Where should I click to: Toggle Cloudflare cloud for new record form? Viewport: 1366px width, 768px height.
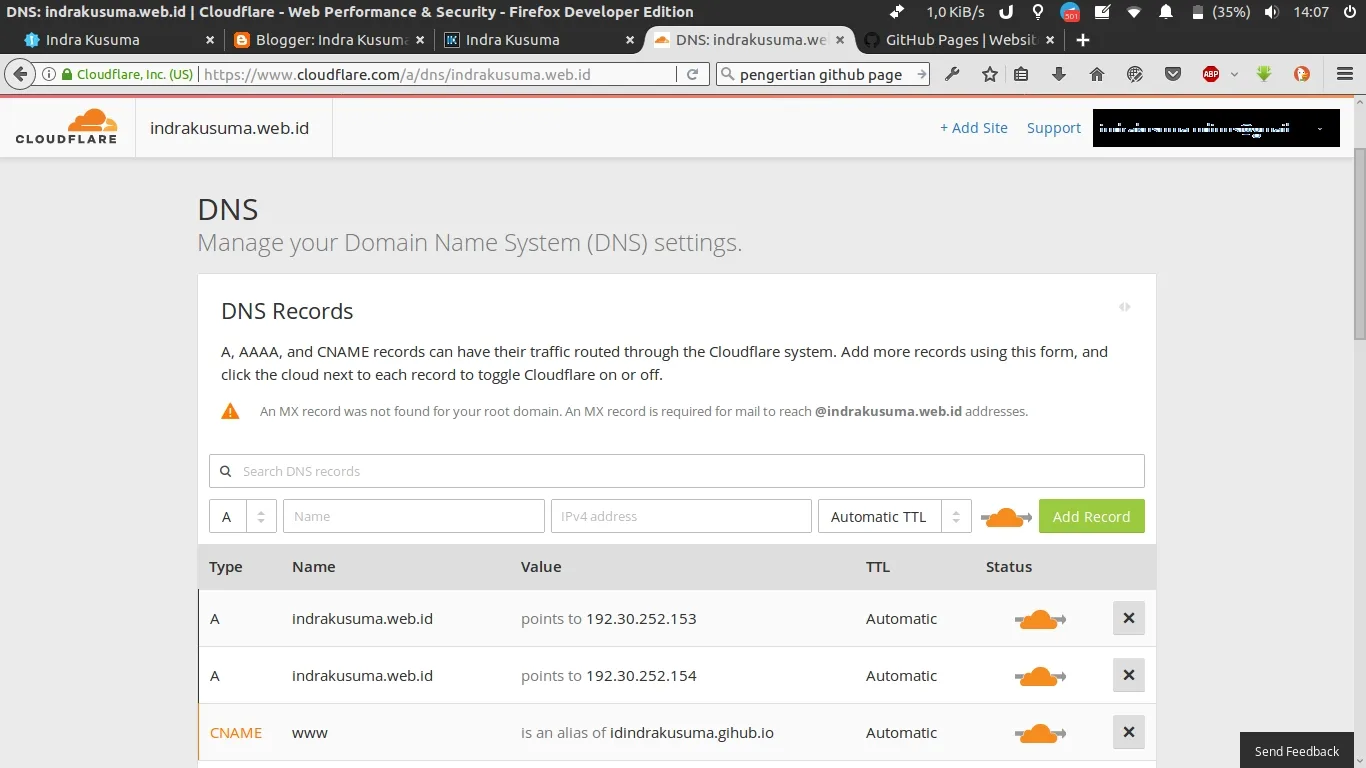click(x=1006, y=517)
